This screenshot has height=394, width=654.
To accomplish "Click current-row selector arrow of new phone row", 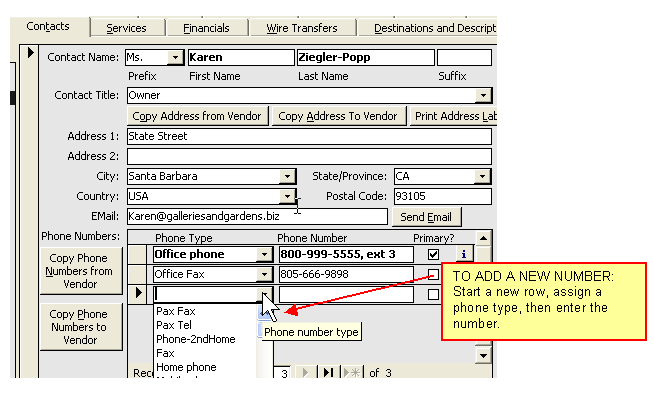I will [138, 294].
